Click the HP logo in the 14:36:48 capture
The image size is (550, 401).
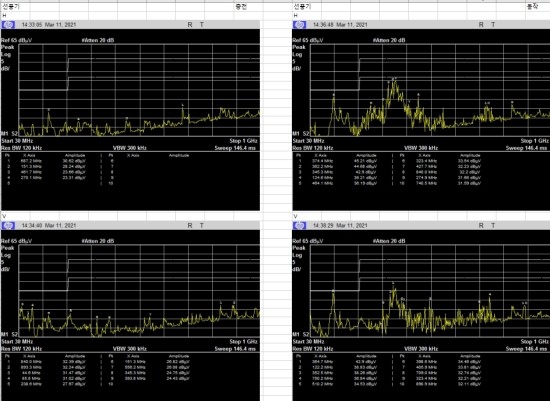click(300, 25)
